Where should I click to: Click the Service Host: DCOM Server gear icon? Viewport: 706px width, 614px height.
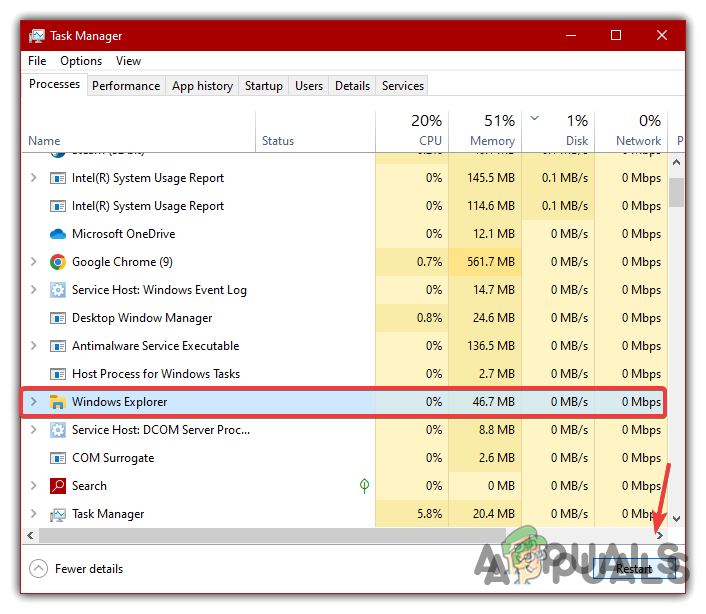pos(58,430)
